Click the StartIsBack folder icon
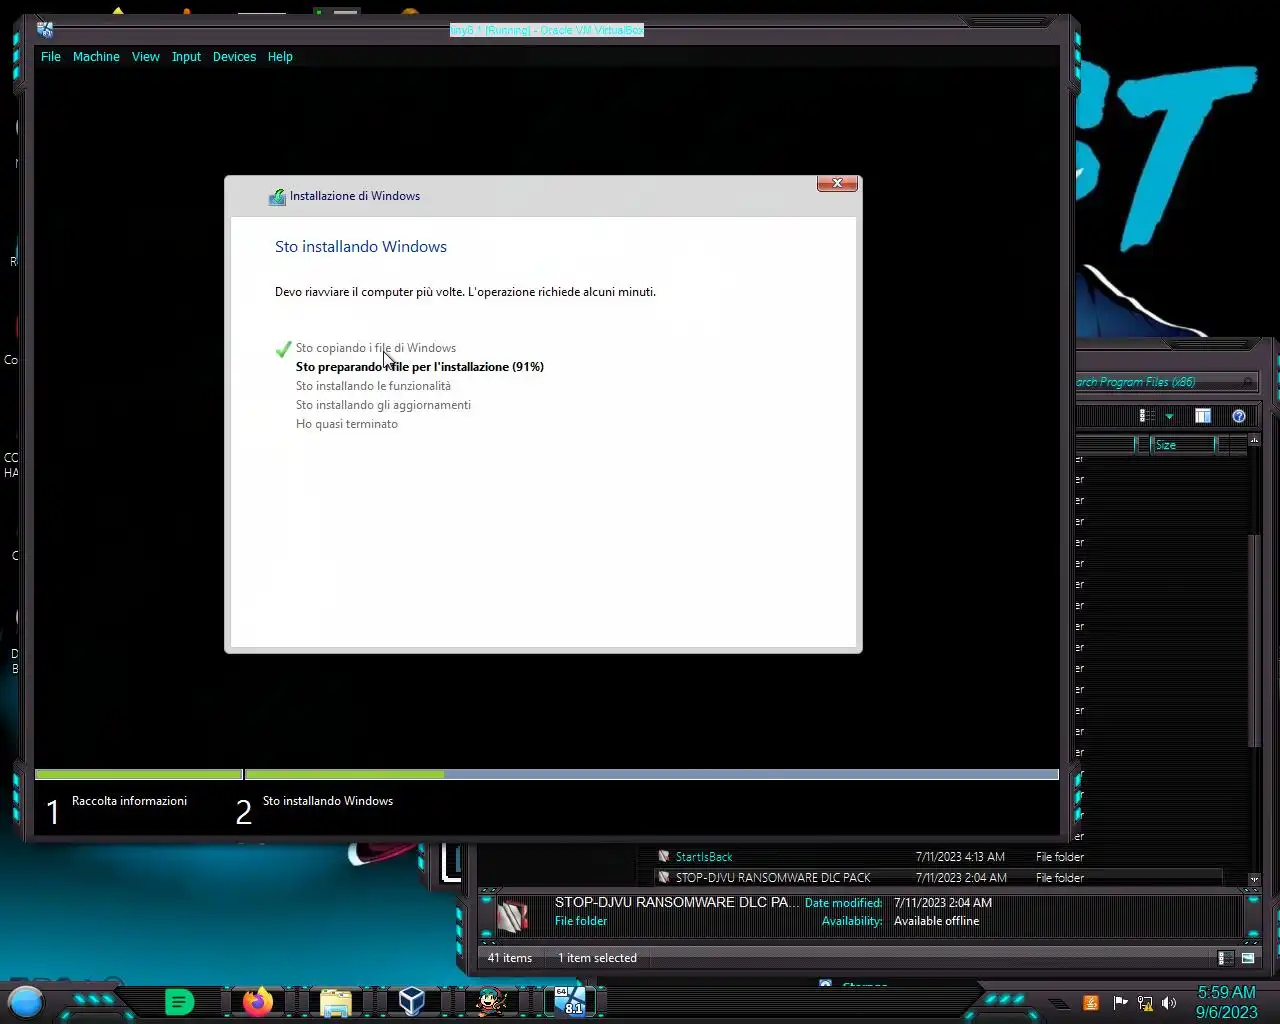Viewport: 1280px width, 1024px height. pyautogui.click(x=663, y=857)
